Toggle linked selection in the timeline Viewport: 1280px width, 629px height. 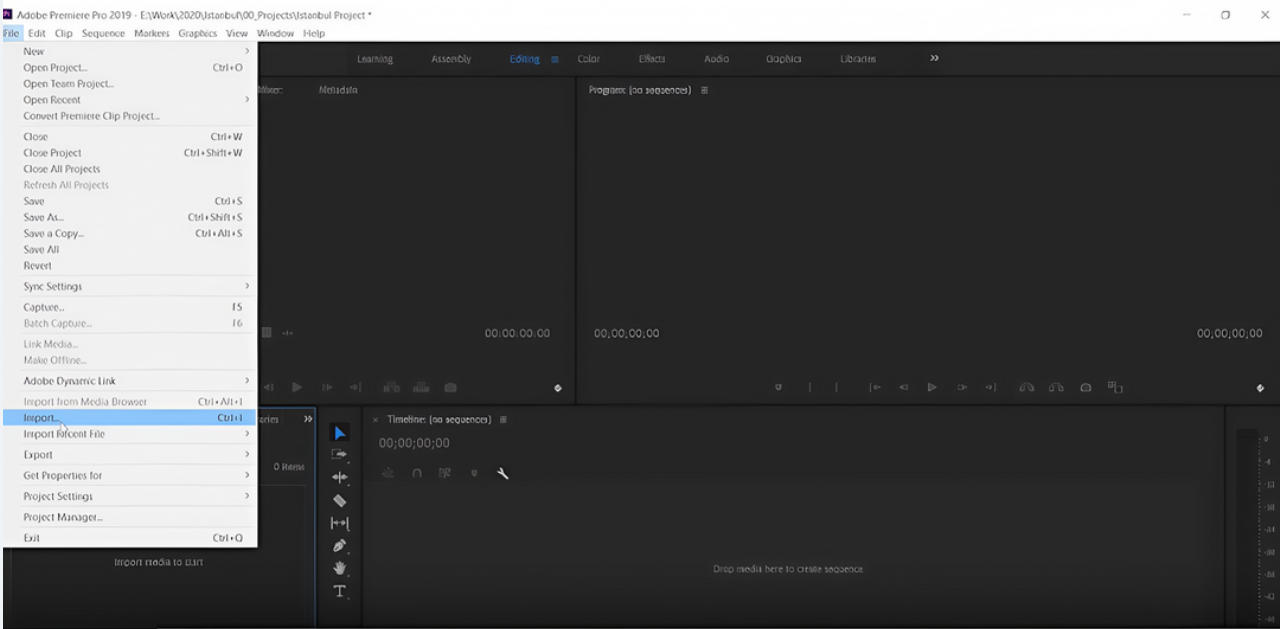coord(446,473)
